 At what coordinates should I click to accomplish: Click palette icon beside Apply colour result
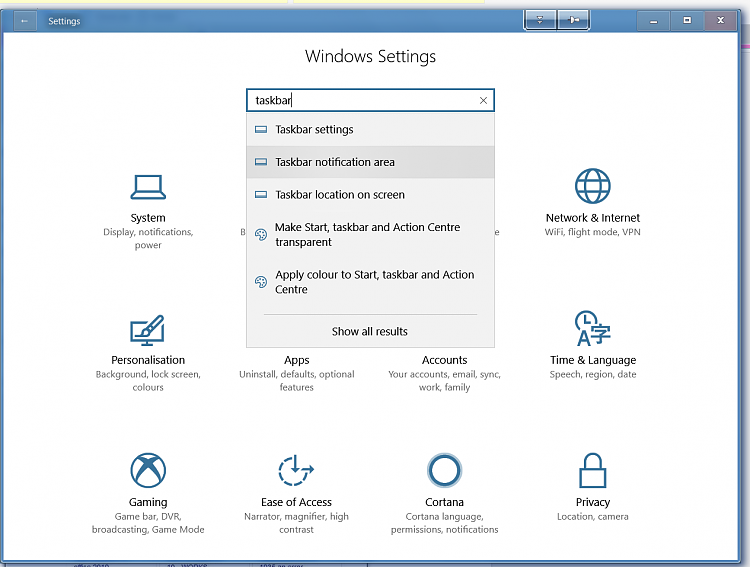(261, 282)
